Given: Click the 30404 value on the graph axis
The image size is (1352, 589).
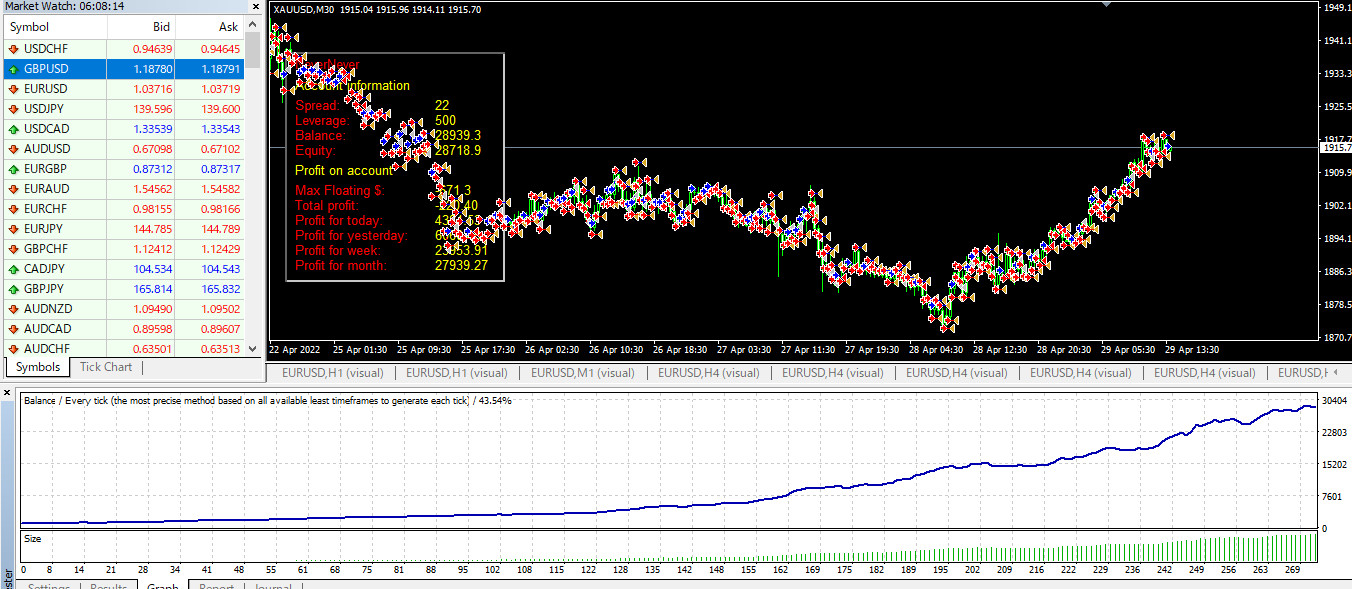Looking at the screenshot, I should coord(1336,401).
